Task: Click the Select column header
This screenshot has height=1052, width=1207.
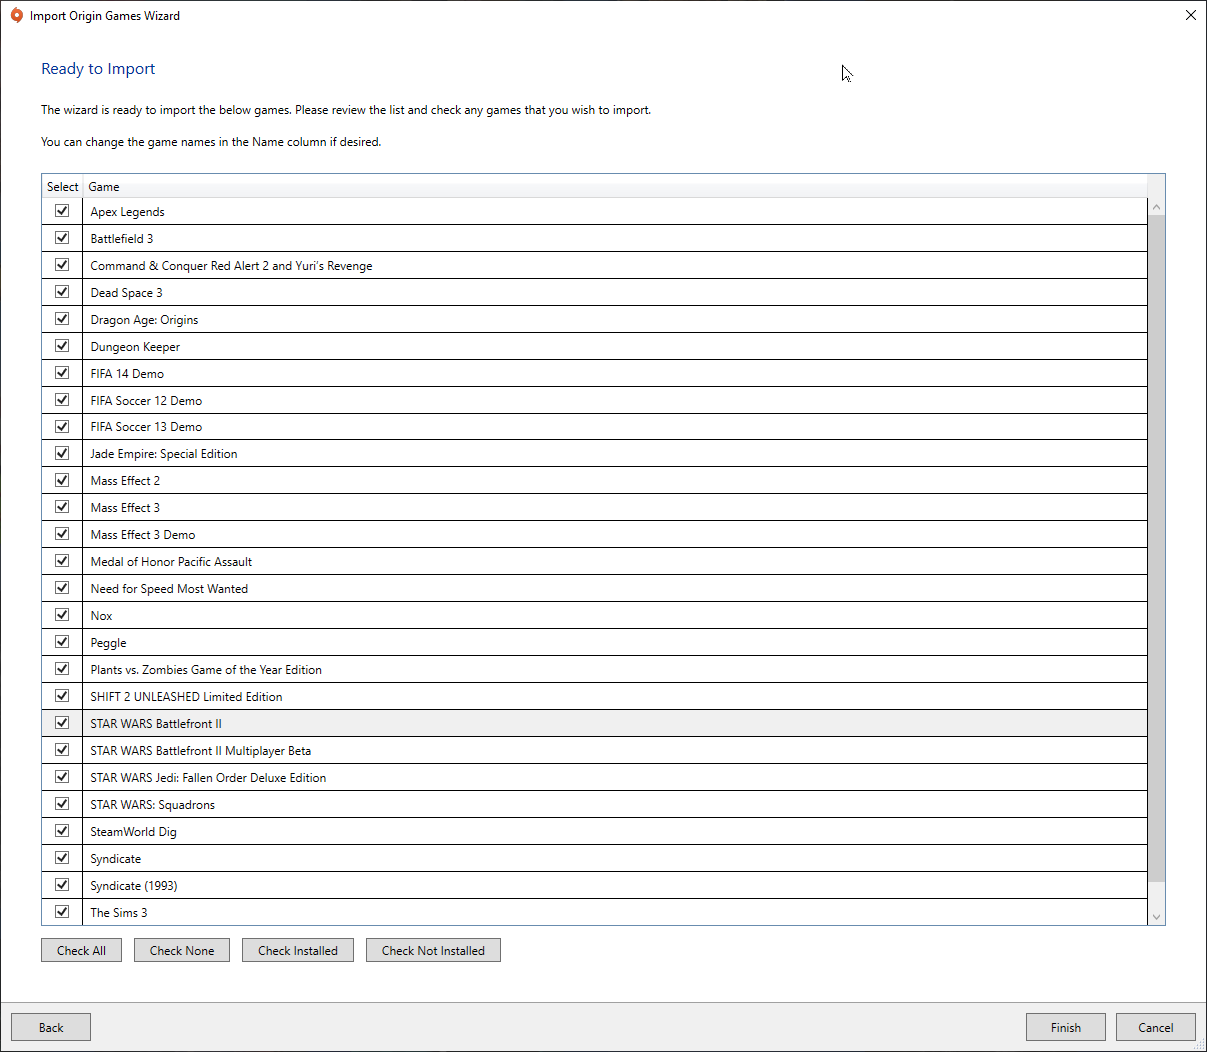Action: 62,187
